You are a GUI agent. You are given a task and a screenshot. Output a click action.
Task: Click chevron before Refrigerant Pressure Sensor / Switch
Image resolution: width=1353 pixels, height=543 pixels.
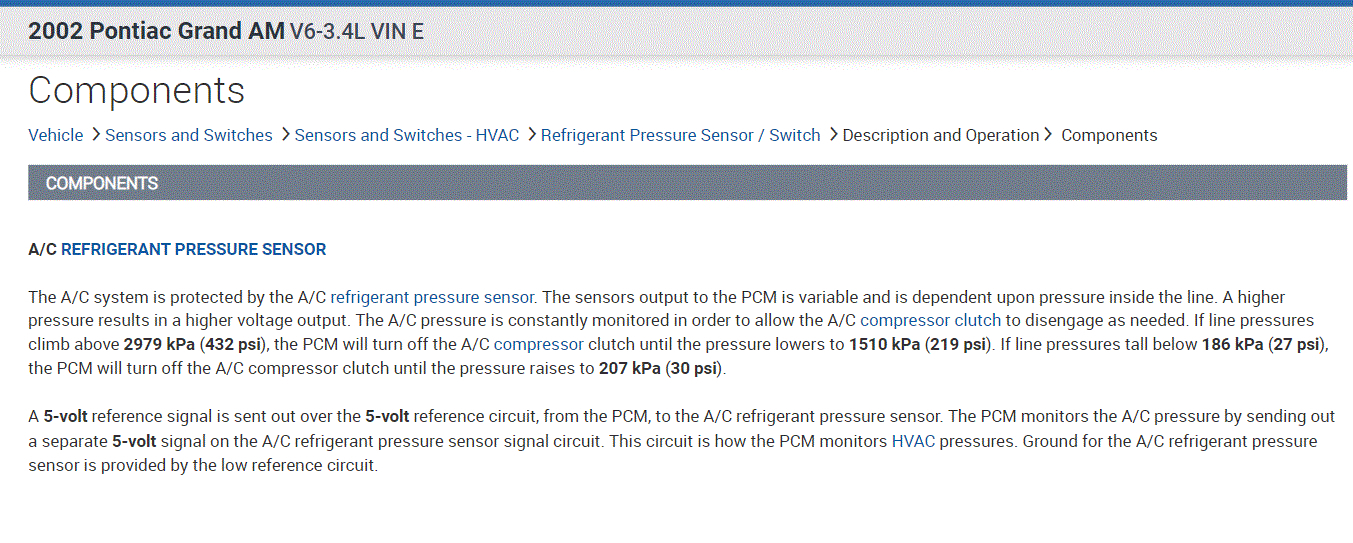[531, 134]
